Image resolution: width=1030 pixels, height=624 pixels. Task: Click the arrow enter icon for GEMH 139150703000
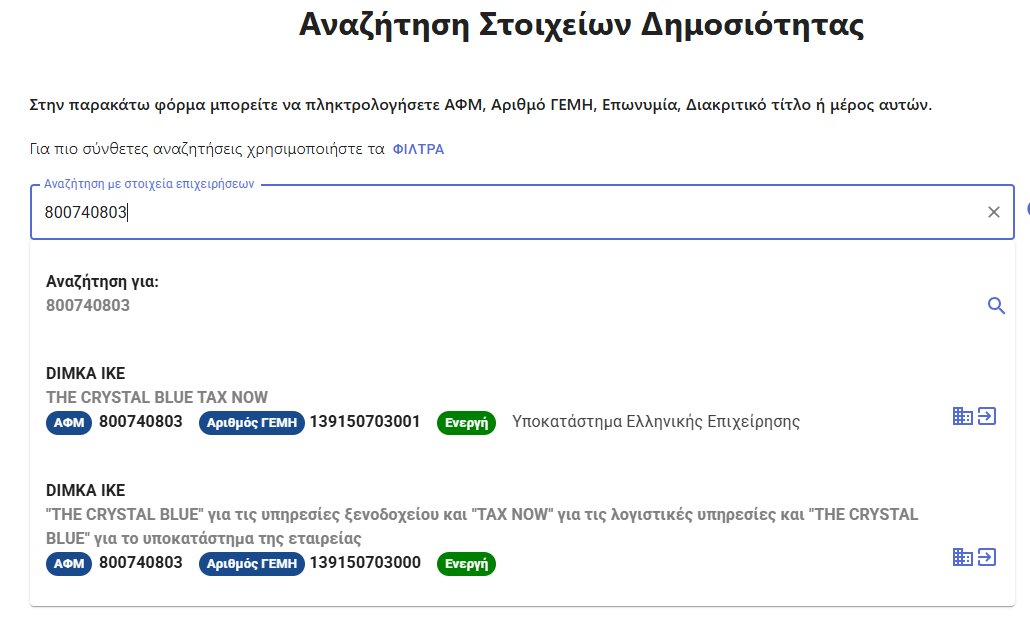coord(987,558)
